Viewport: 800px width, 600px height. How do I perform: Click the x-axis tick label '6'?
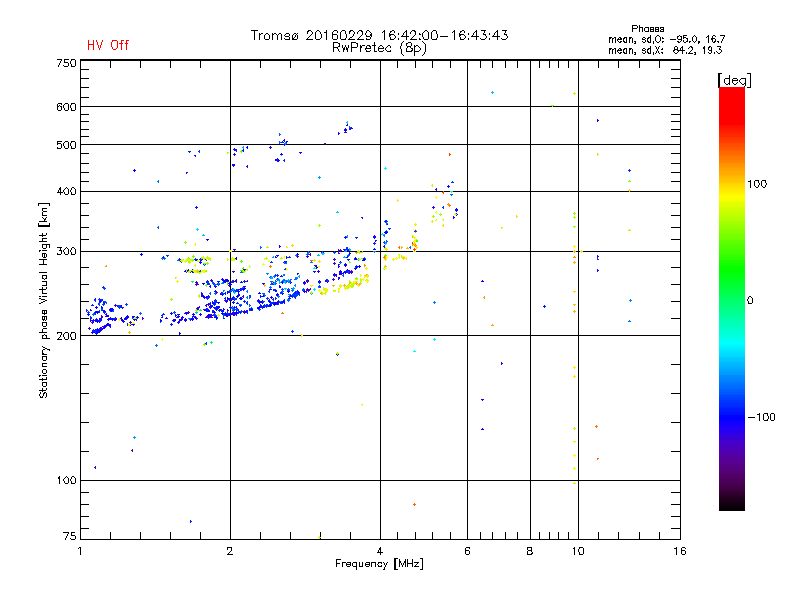[467, 551]
